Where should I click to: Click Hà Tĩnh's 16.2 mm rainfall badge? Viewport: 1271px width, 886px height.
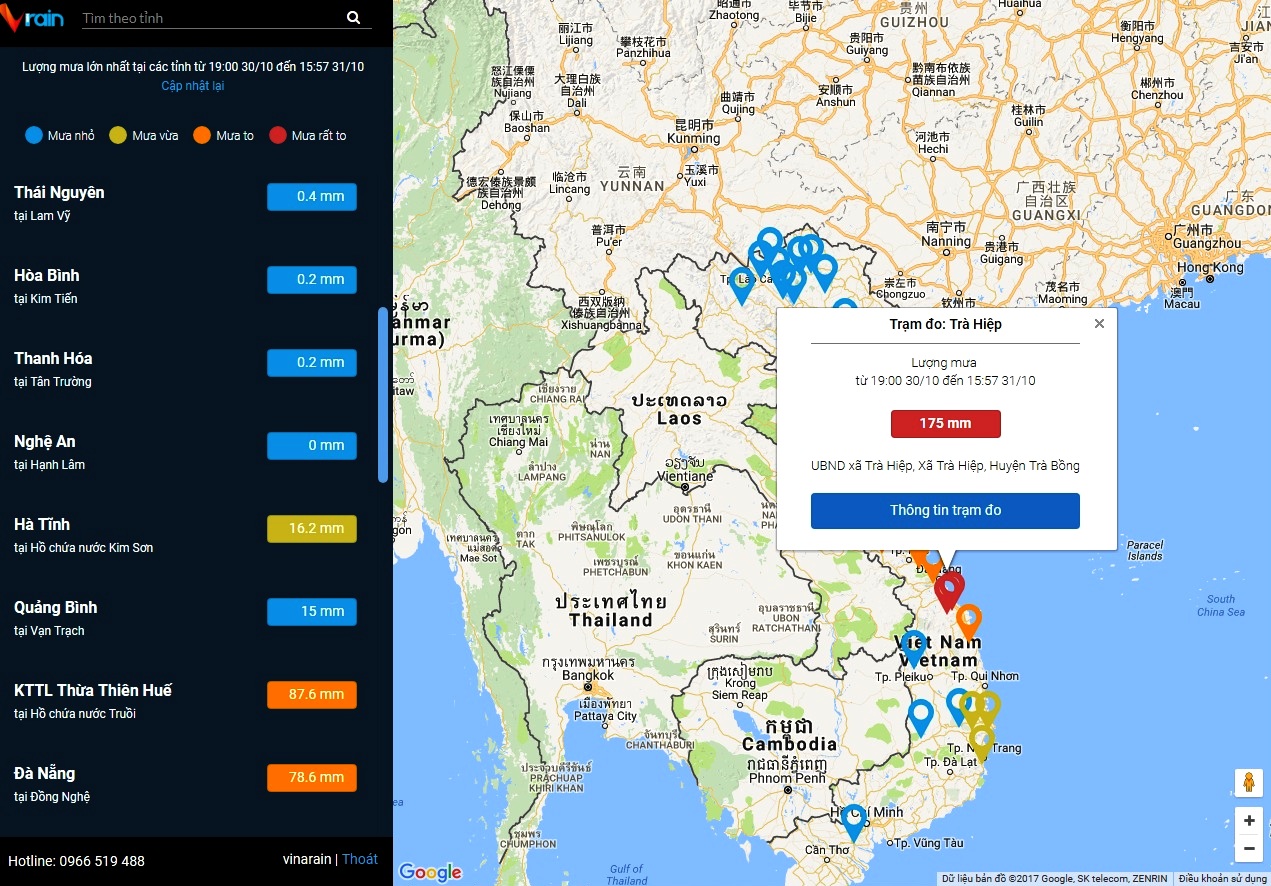pos(312,529)
